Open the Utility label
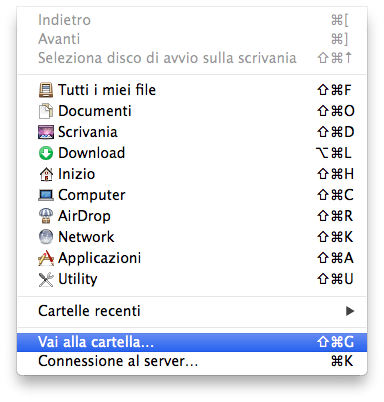 [x=78, y=279]
